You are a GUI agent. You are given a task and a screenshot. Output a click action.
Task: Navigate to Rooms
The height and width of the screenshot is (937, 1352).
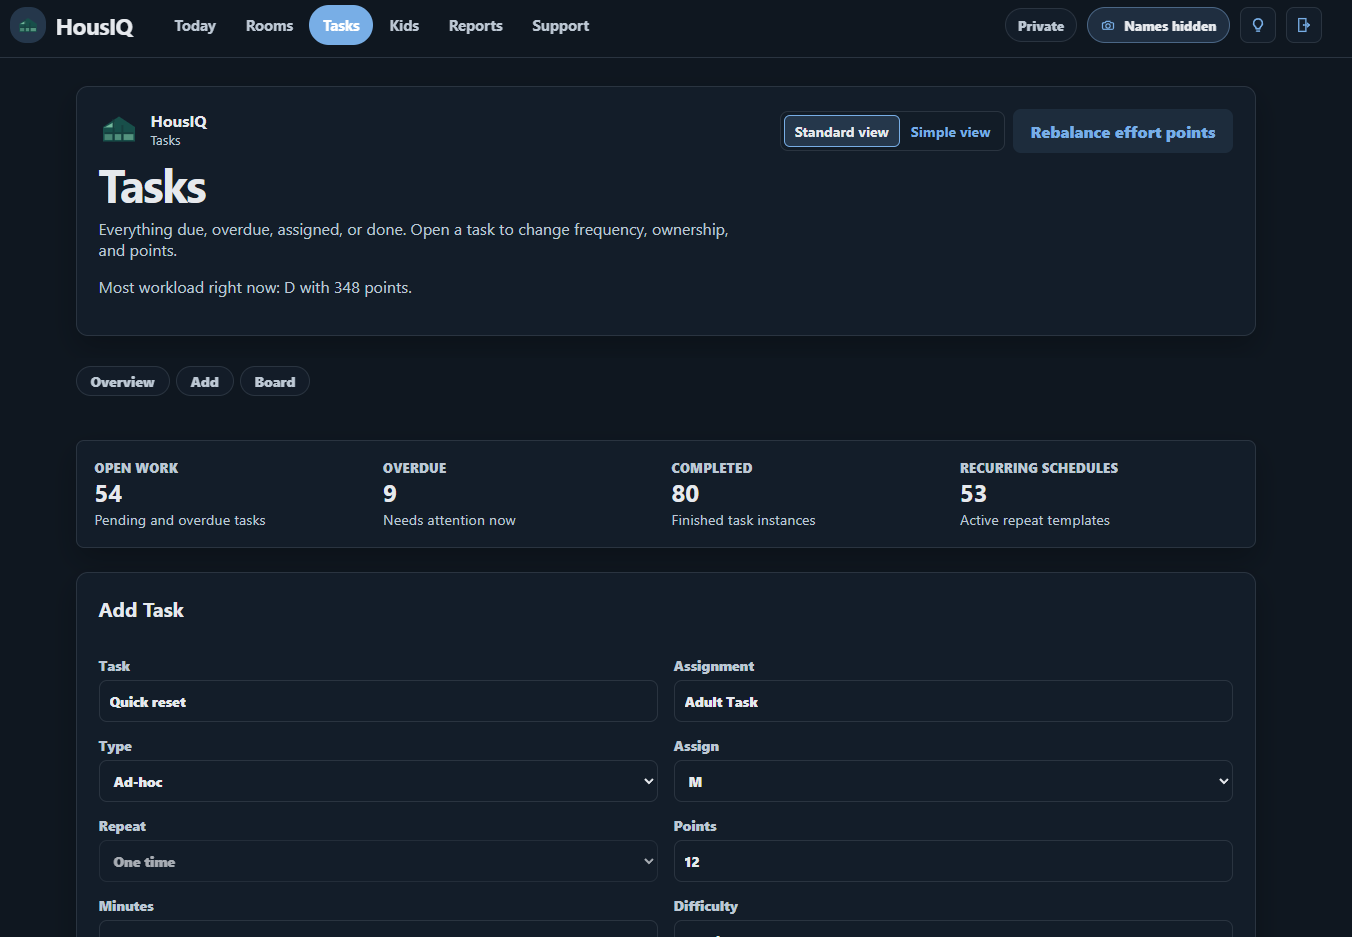pos(269,25)
